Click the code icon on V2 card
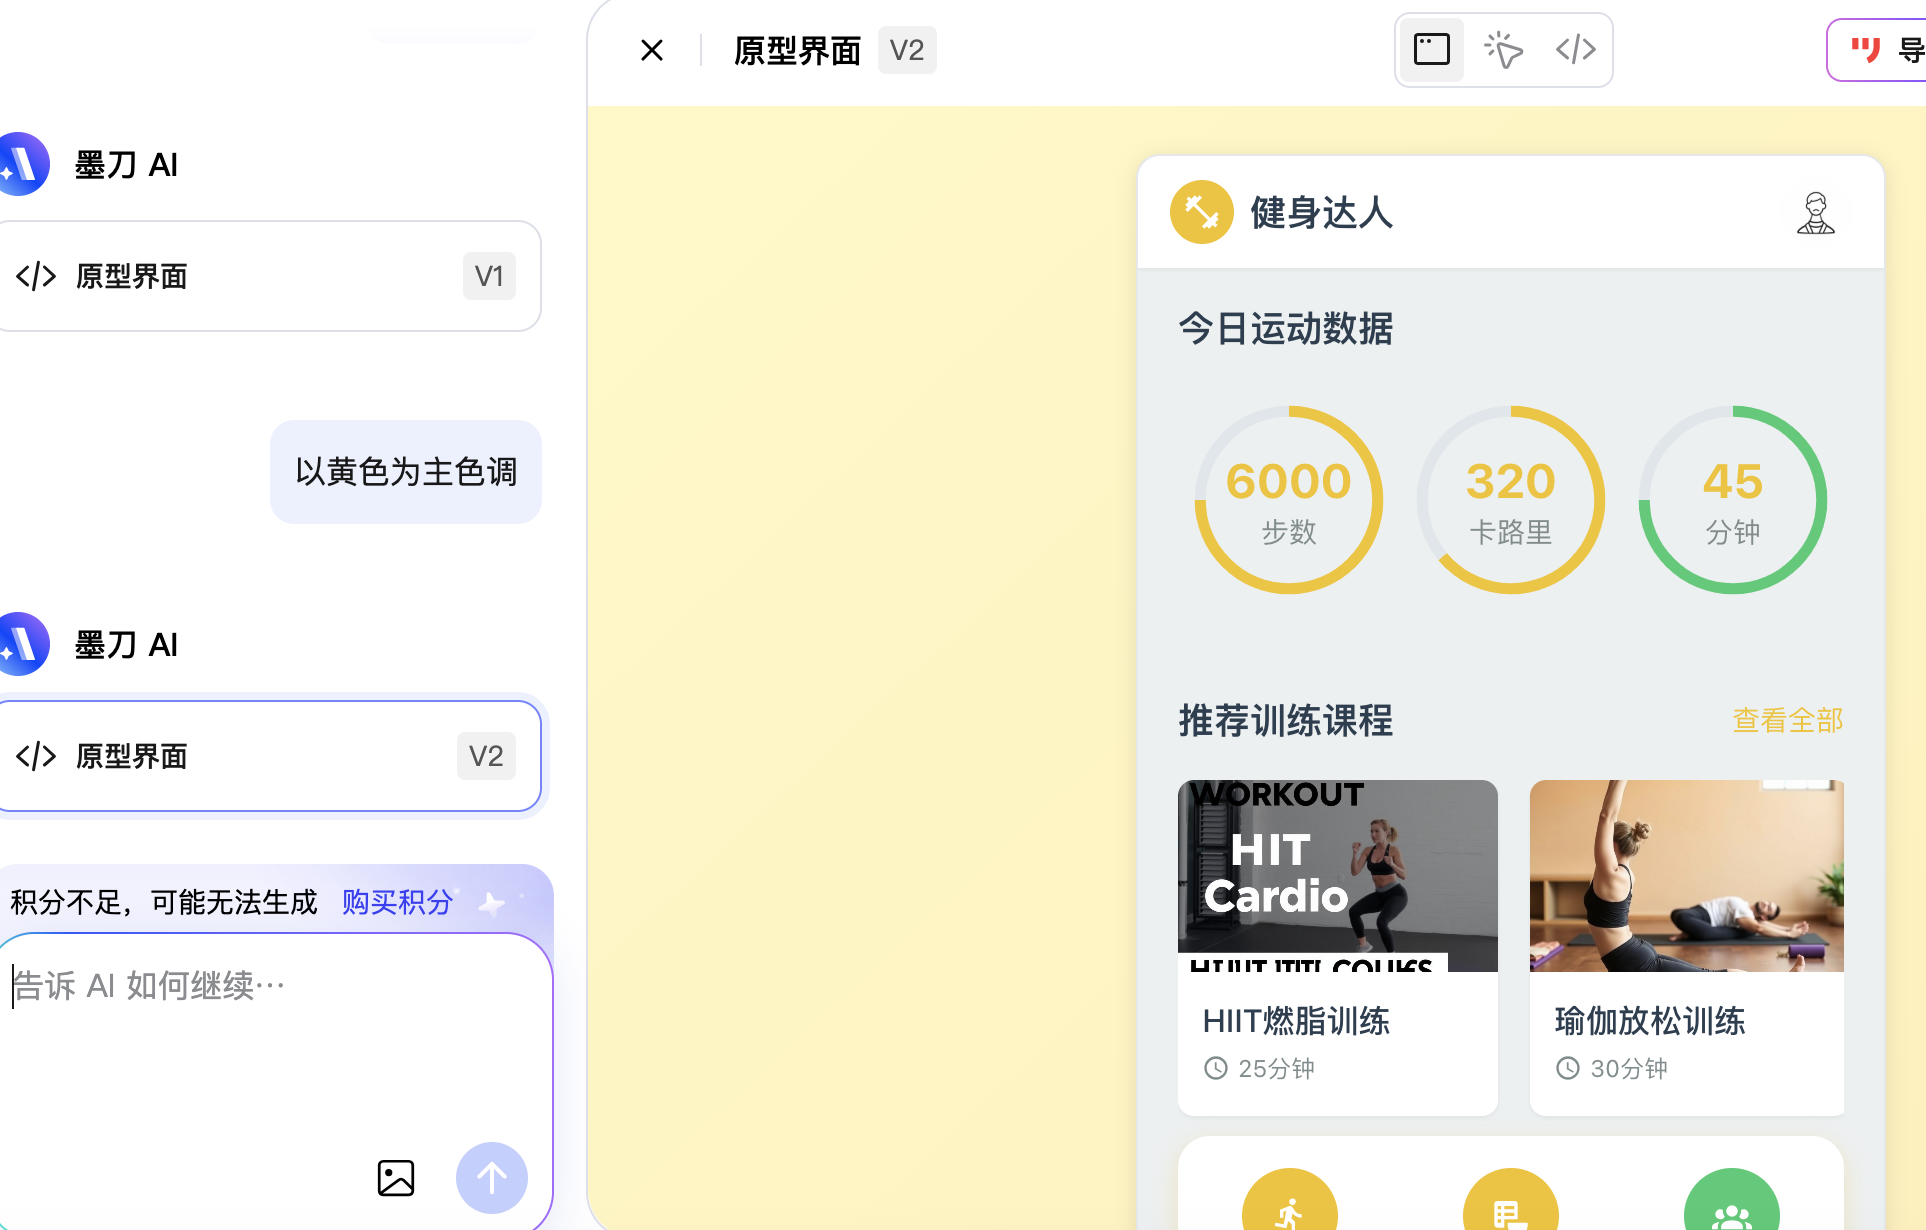Image resolution: width=1926 pixels, height=1230 pixels. (x=36, y=756)
